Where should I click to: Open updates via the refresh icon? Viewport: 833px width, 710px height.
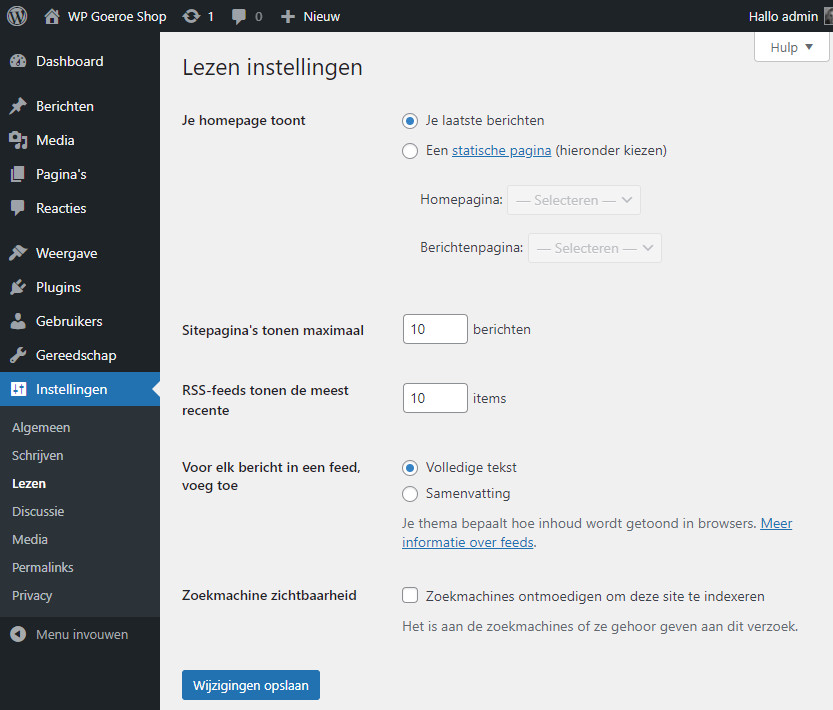tap(190, 16)
